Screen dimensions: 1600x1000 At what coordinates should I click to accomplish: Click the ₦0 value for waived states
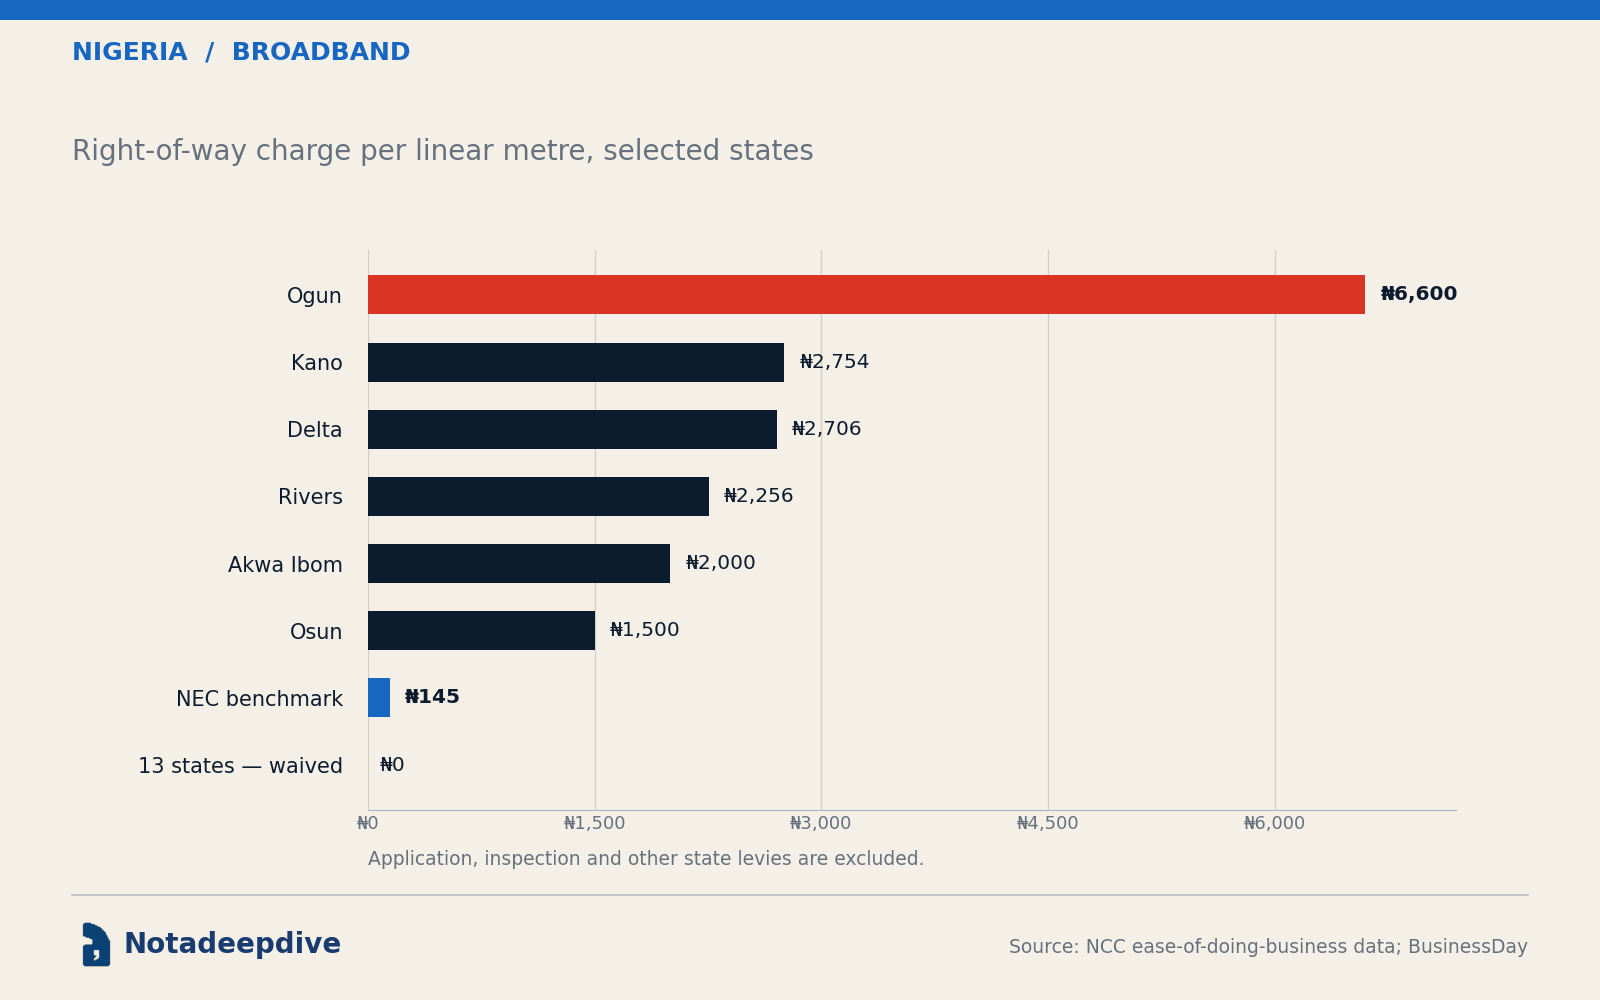(x=392, y=765)
